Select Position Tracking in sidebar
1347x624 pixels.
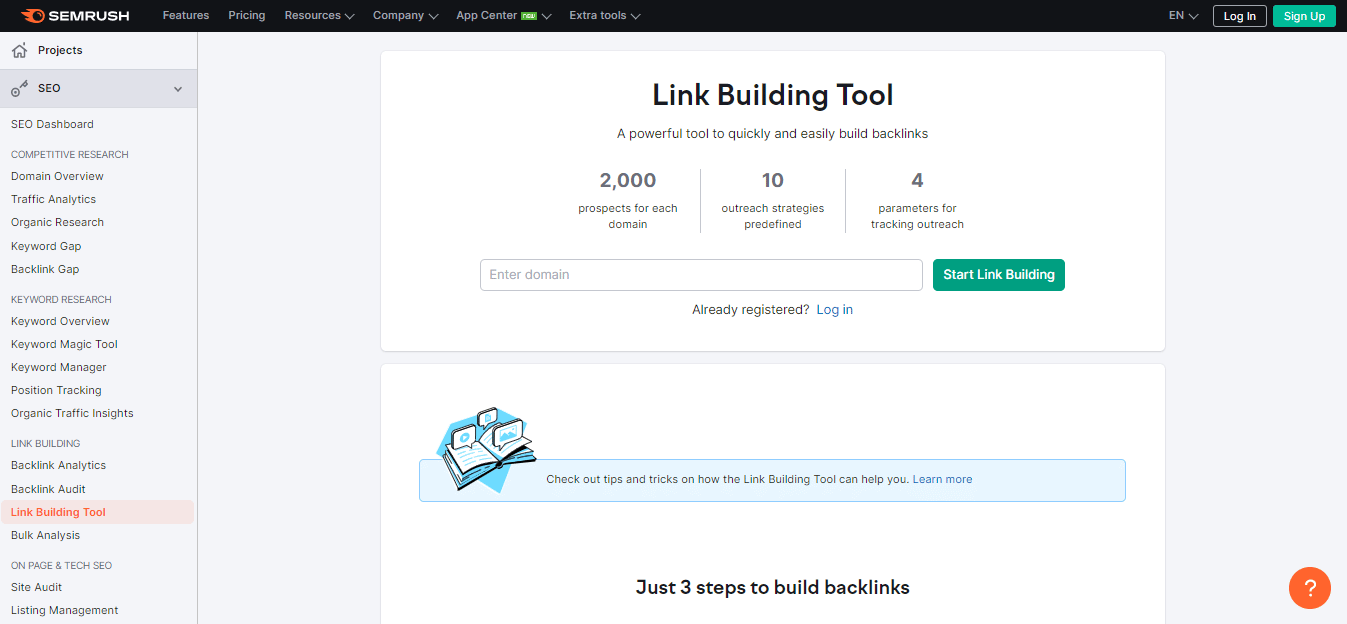pos(56,390)
